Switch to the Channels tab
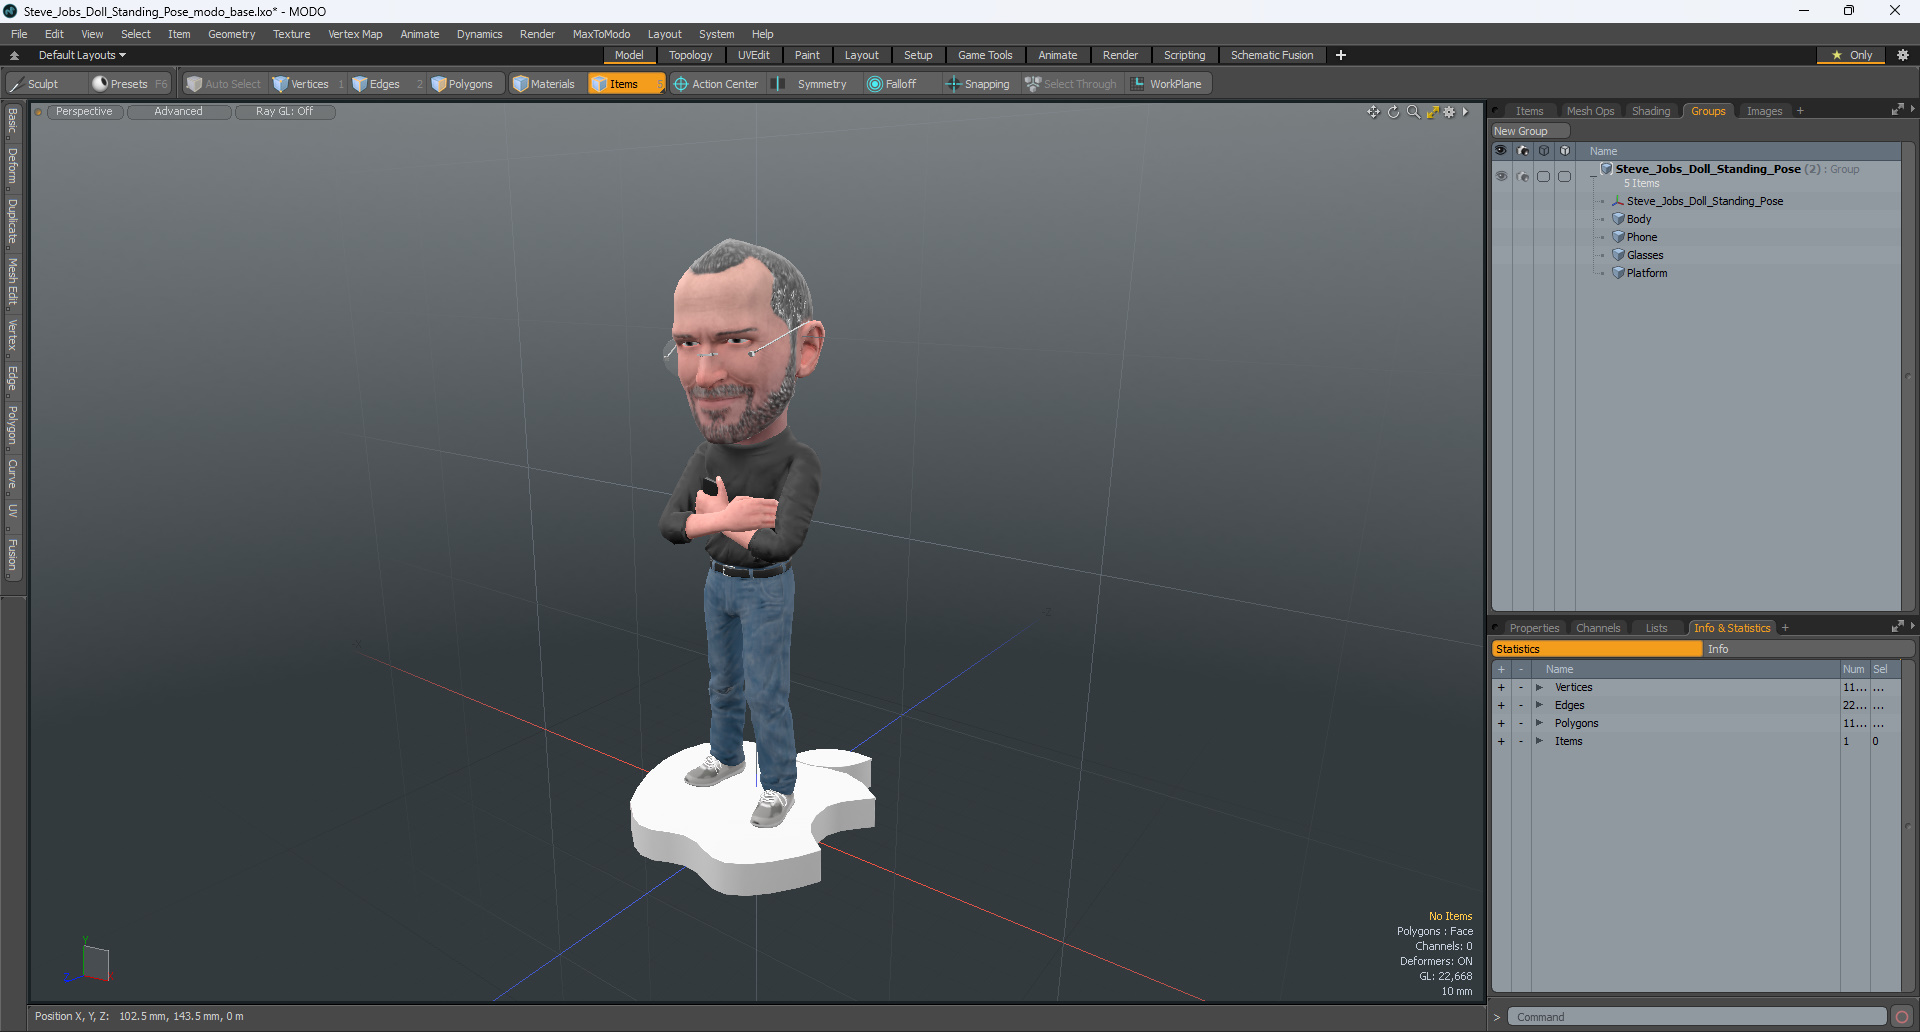 [x=1597, y=628]
